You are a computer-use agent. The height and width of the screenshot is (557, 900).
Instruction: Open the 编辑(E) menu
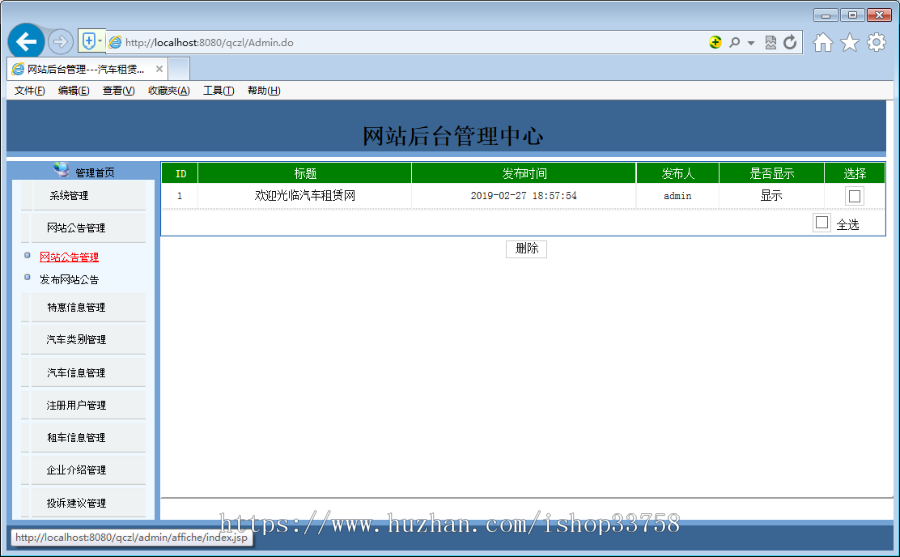click(x=73, y=91)
